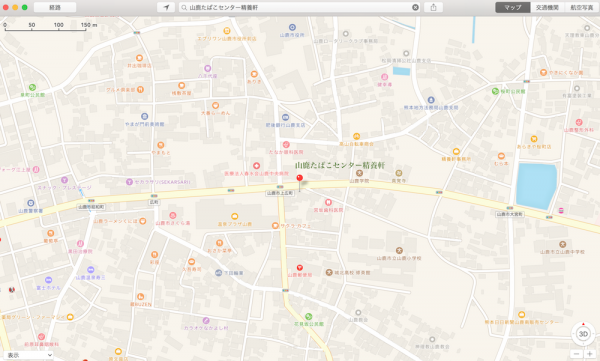Click the 山鹿市上広町 intersection label
600x361 pixels.
[280, 193]
